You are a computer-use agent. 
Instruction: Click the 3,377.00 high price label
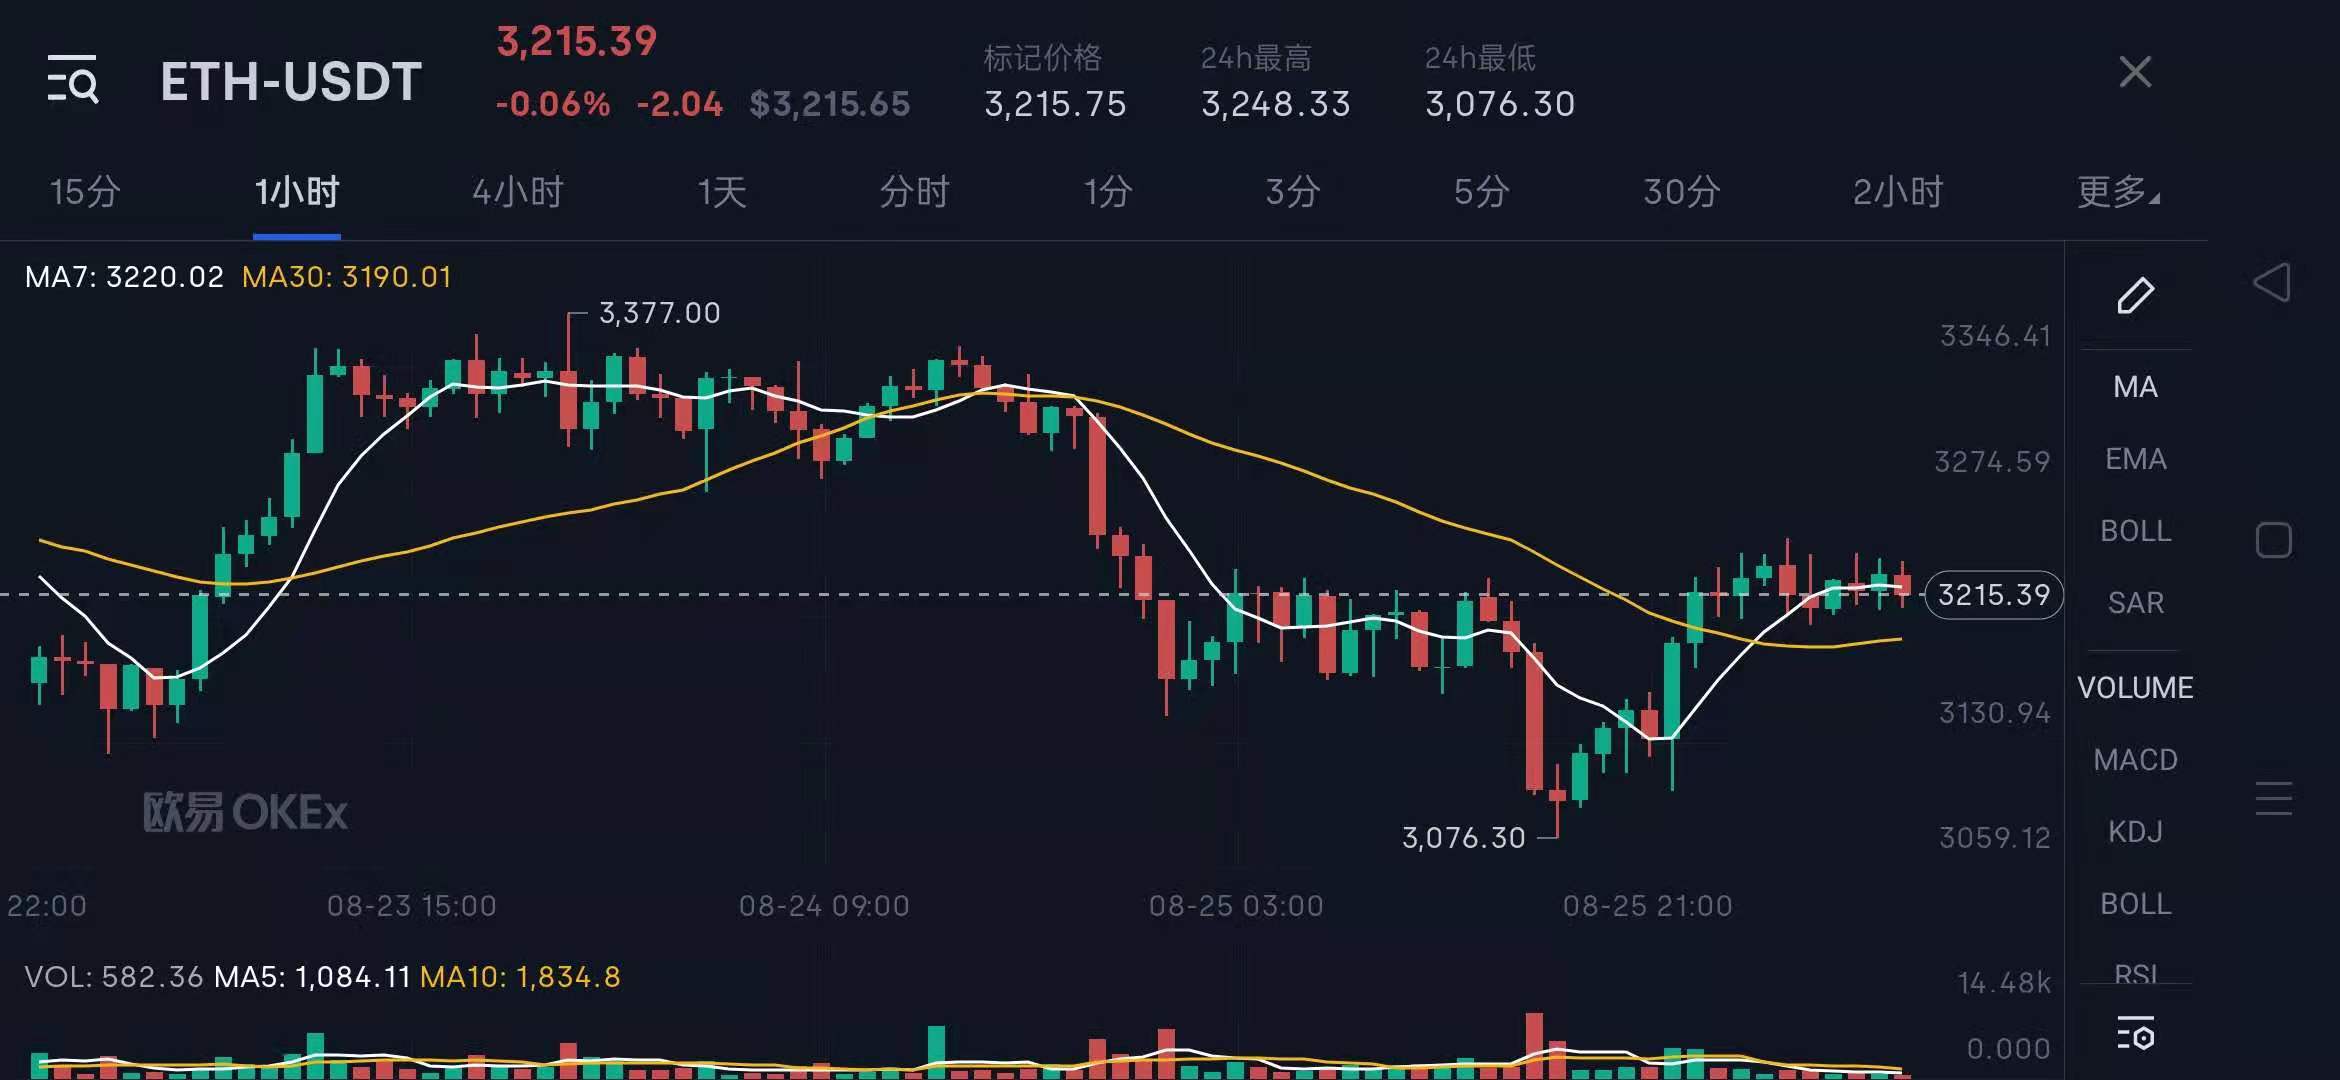pos(659,313)
